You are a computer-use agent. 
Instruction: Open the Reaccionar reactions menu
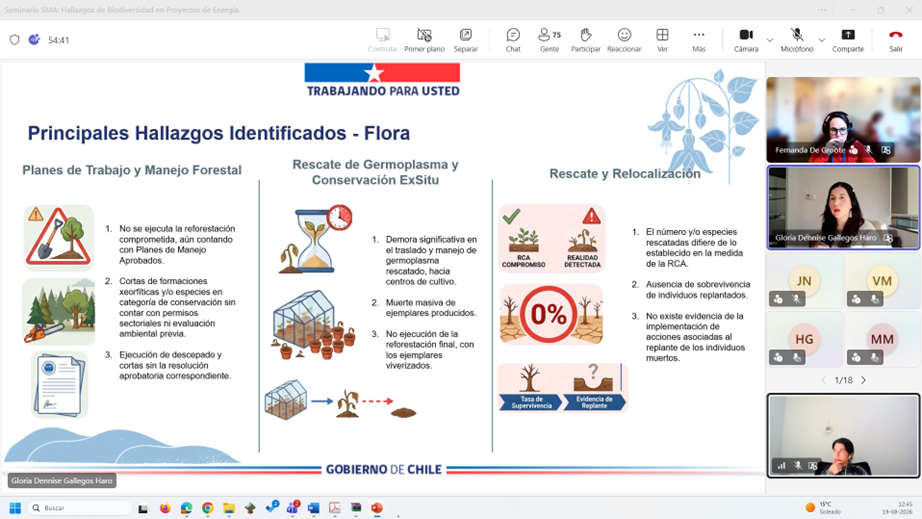pos(624,40)
